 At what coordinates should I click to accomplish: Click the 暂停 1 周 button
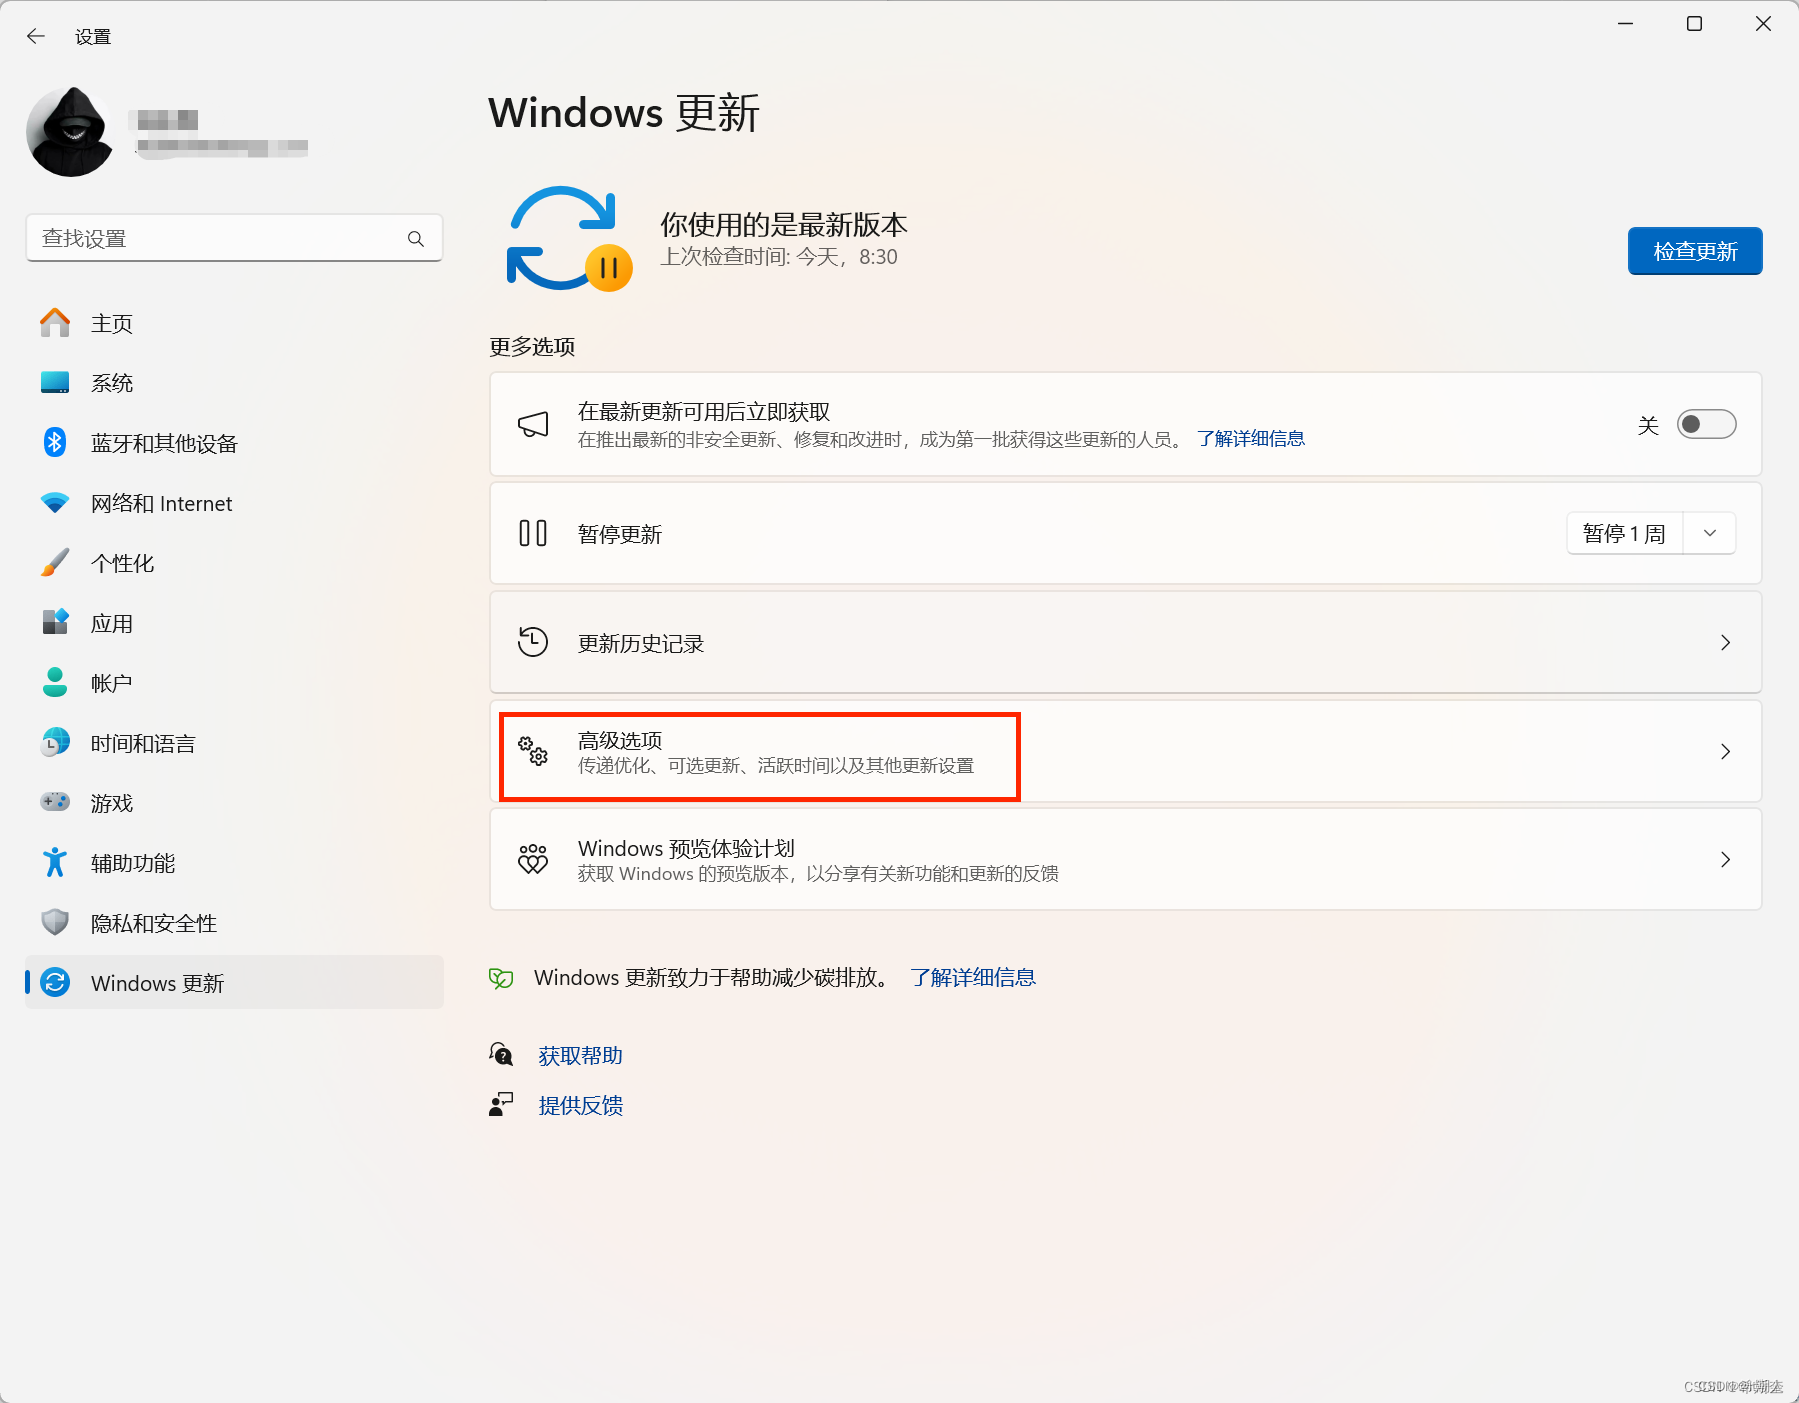point(1625,533)
